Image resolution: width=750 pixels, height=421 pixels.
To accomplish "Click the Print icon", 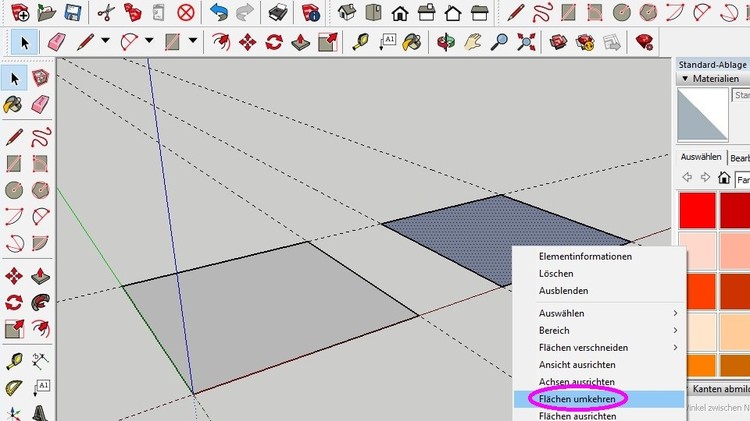I will [x=278, y=12].
